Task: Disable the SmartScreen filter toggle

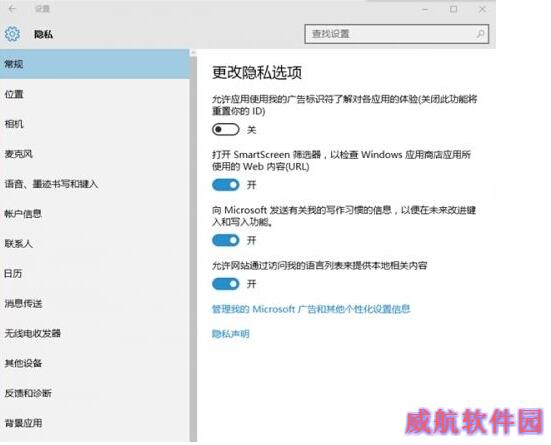Action: [226, 185]
